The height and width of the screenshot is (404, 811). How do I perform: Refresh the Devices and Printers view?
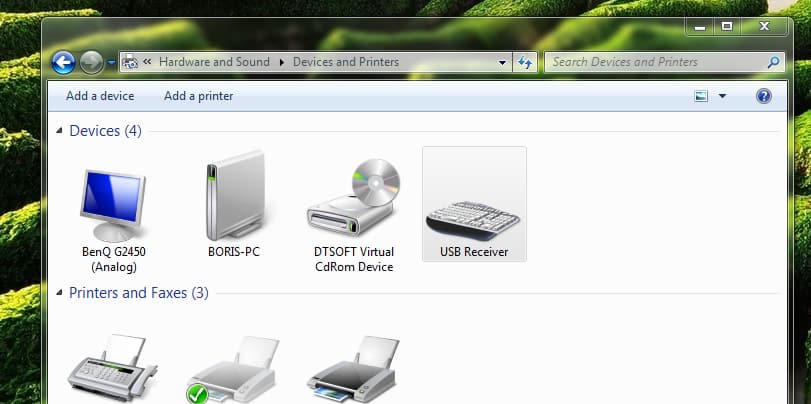[525, 62]
